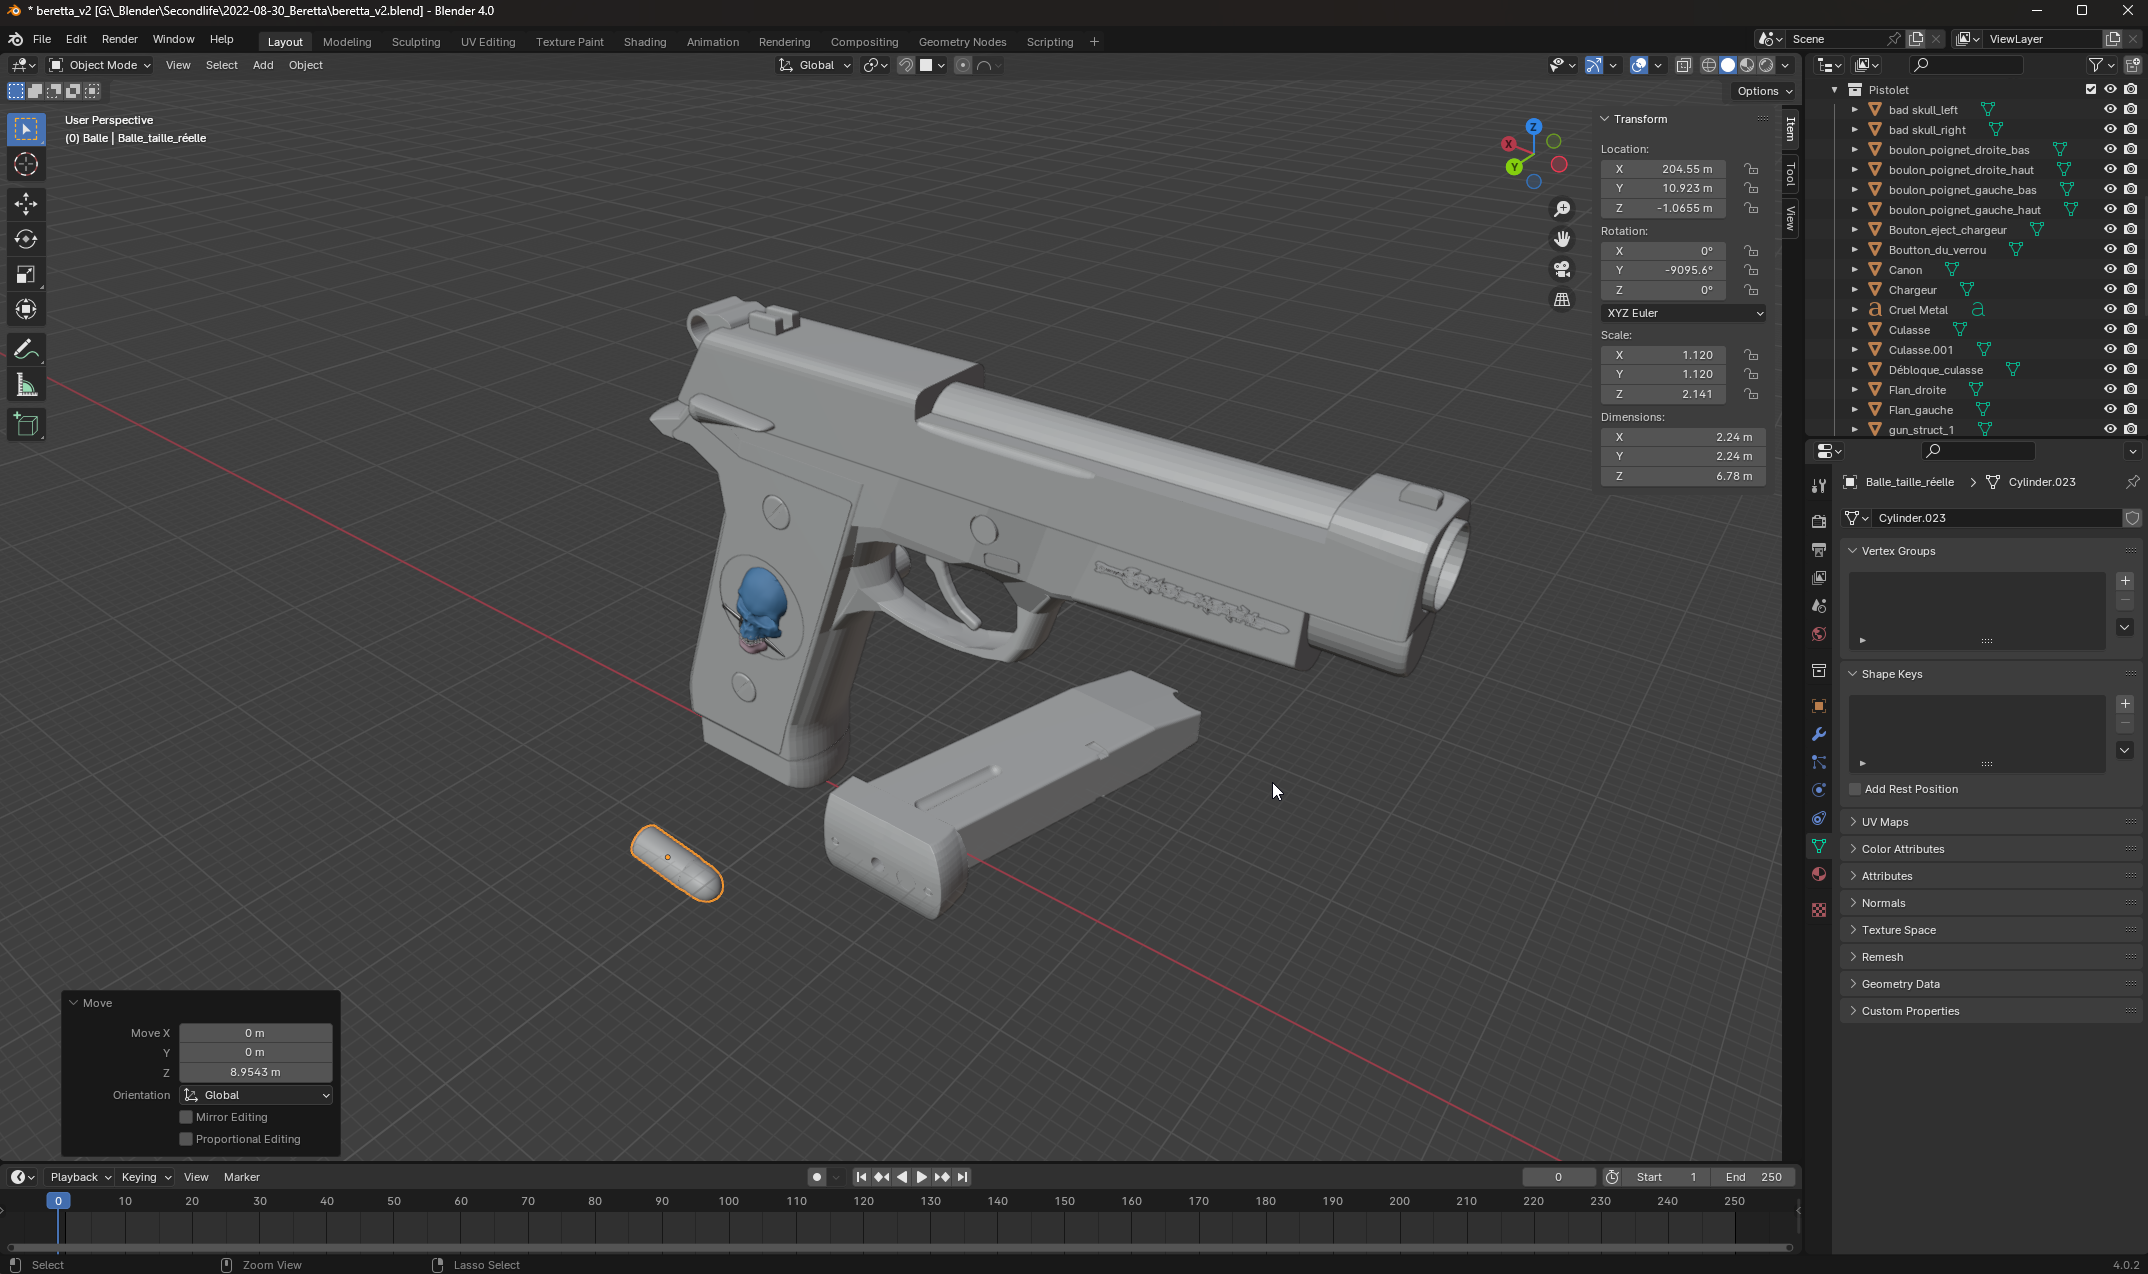
Task: Click the pan view hand icon
Action: (1562, 239)
